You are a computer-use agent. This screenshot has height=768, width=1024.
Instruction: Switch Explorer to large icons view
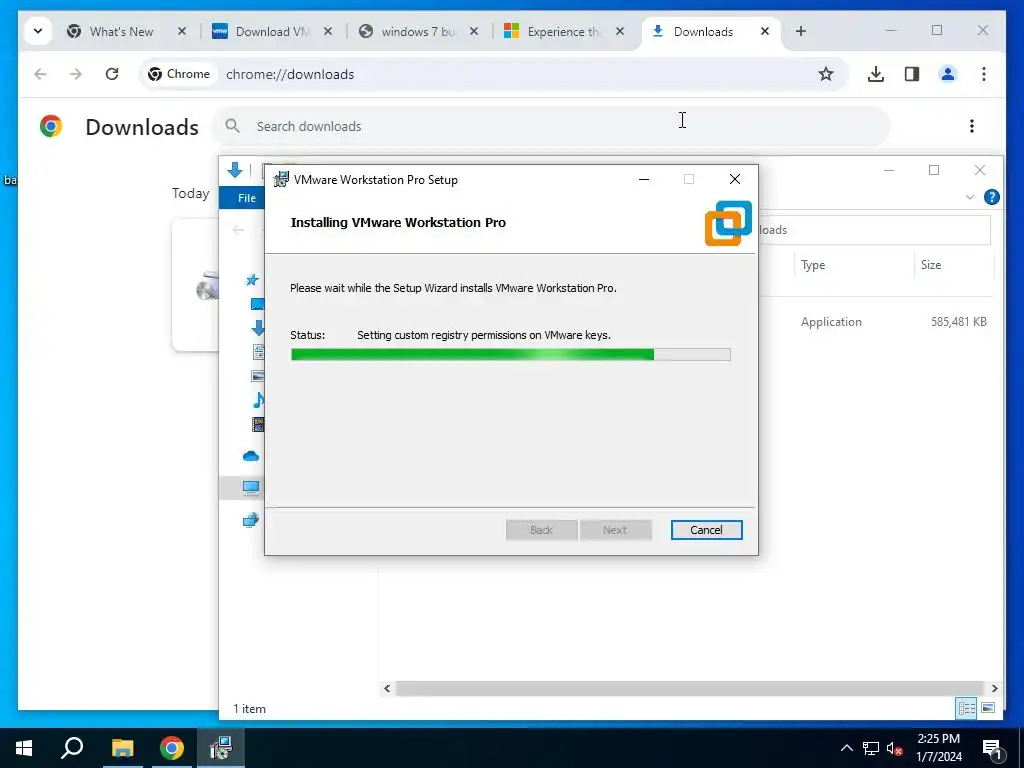coord(988,708)
